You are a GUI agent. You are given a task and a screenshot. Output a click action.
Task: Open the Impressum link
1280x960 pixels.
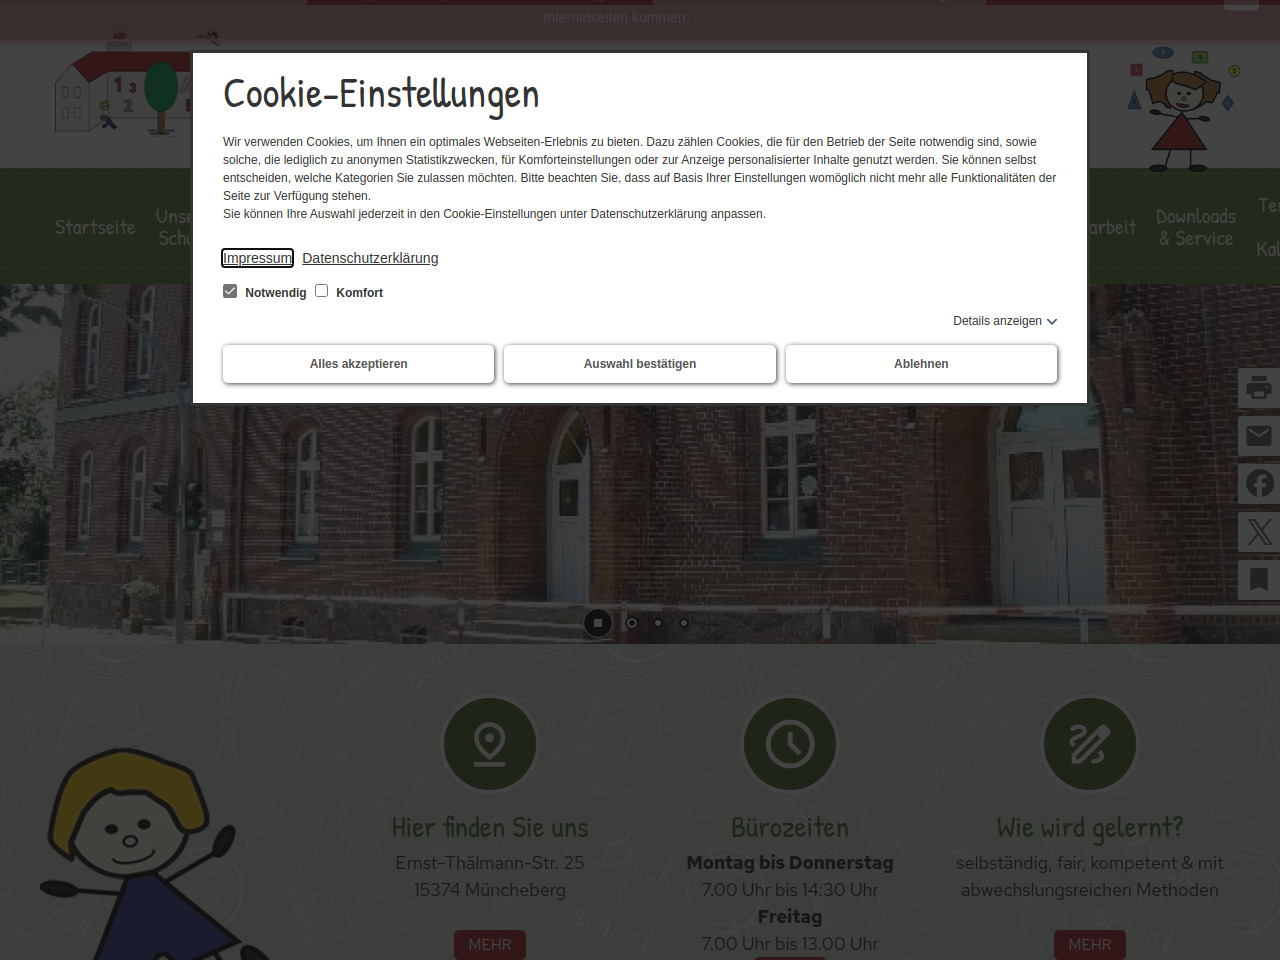pyautogui.click(x=257, y=258)
